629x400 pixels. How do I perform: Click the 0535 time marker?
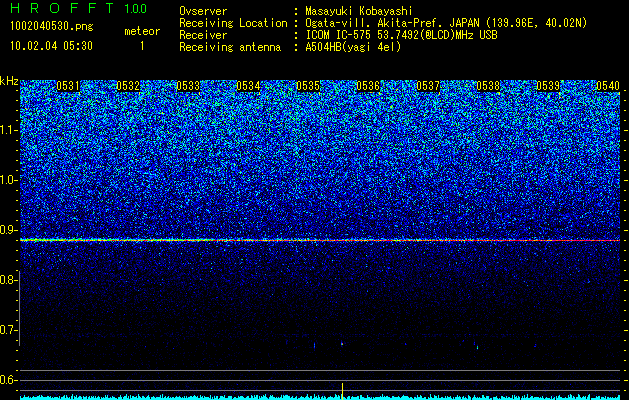tap(308, 86)
